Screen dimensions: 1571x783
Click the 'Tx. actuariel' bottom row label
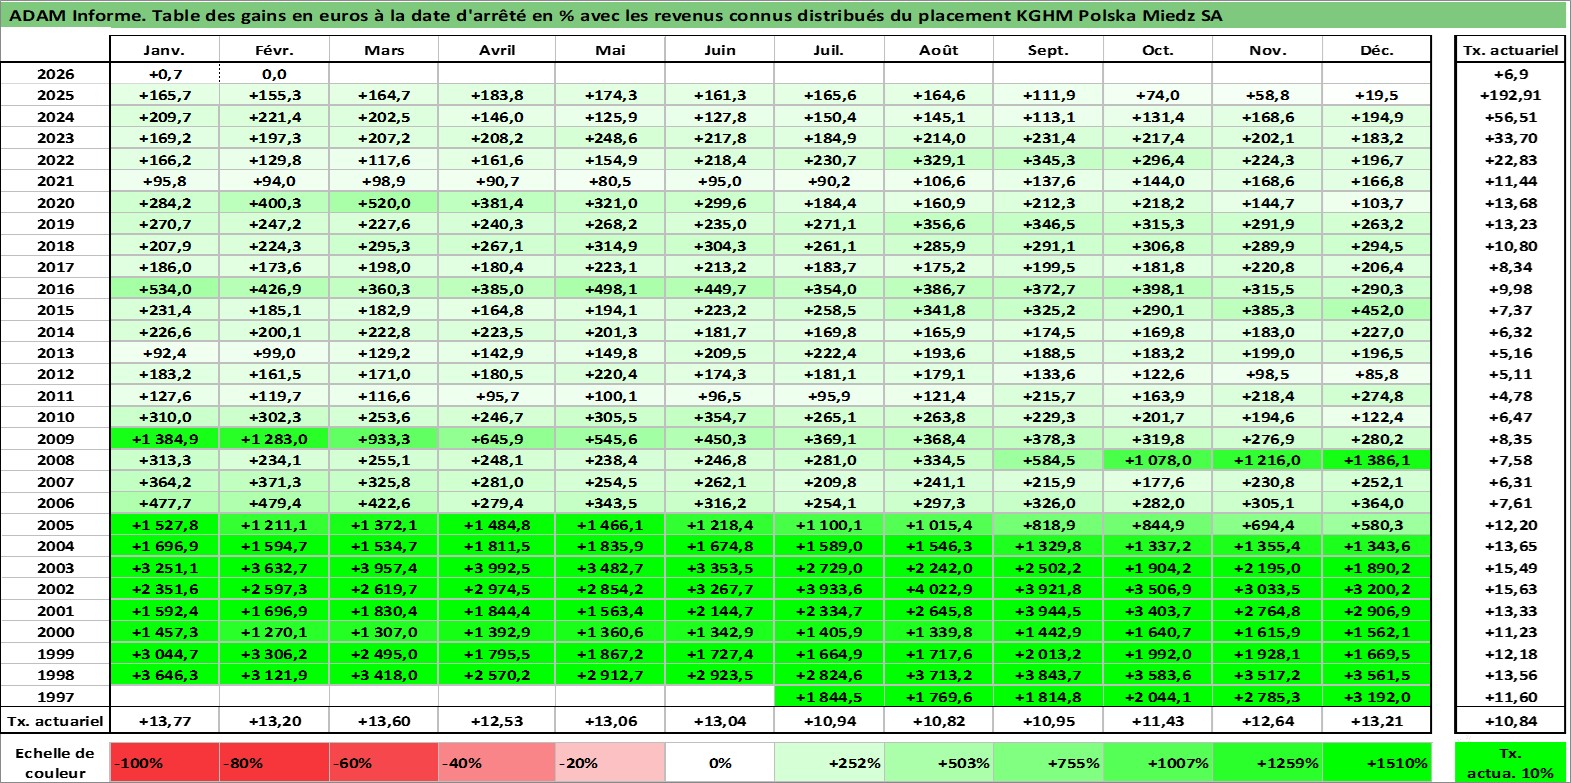pyautogui.click(x=55, y=721)
